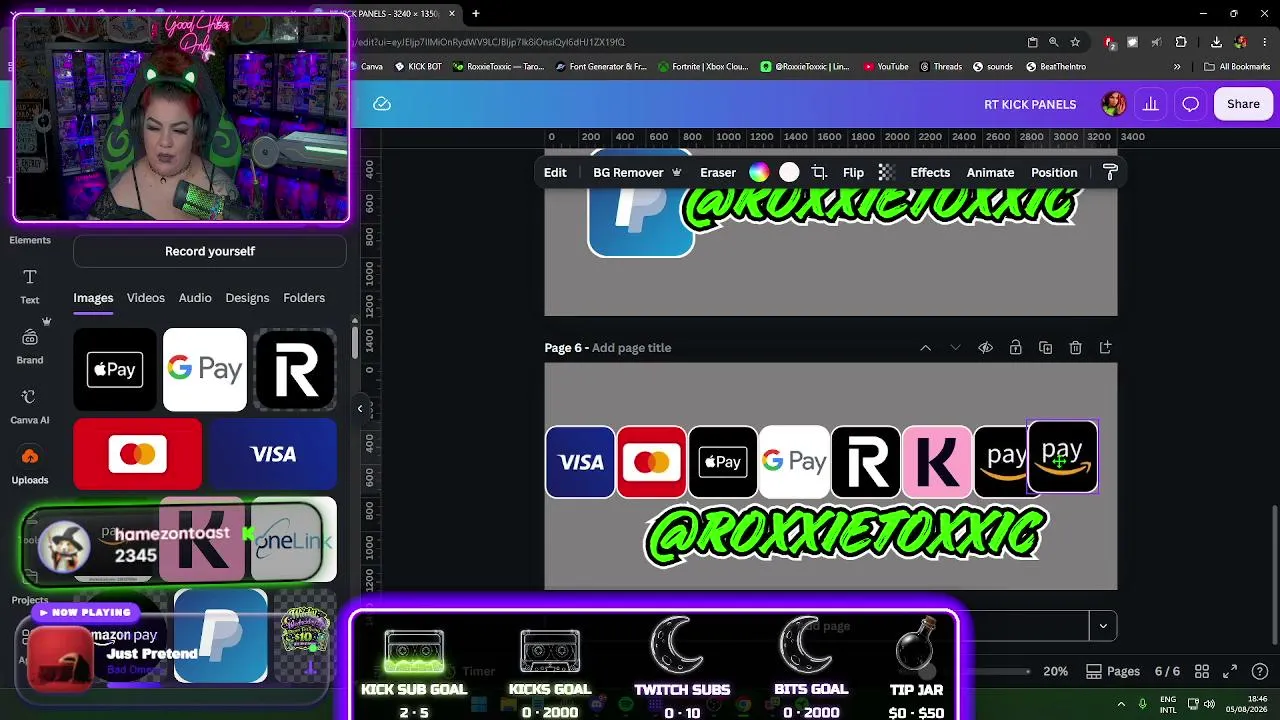1280x720 pixels.
Task: Select the VISA upload thumbnail
Action: (273, 454)
